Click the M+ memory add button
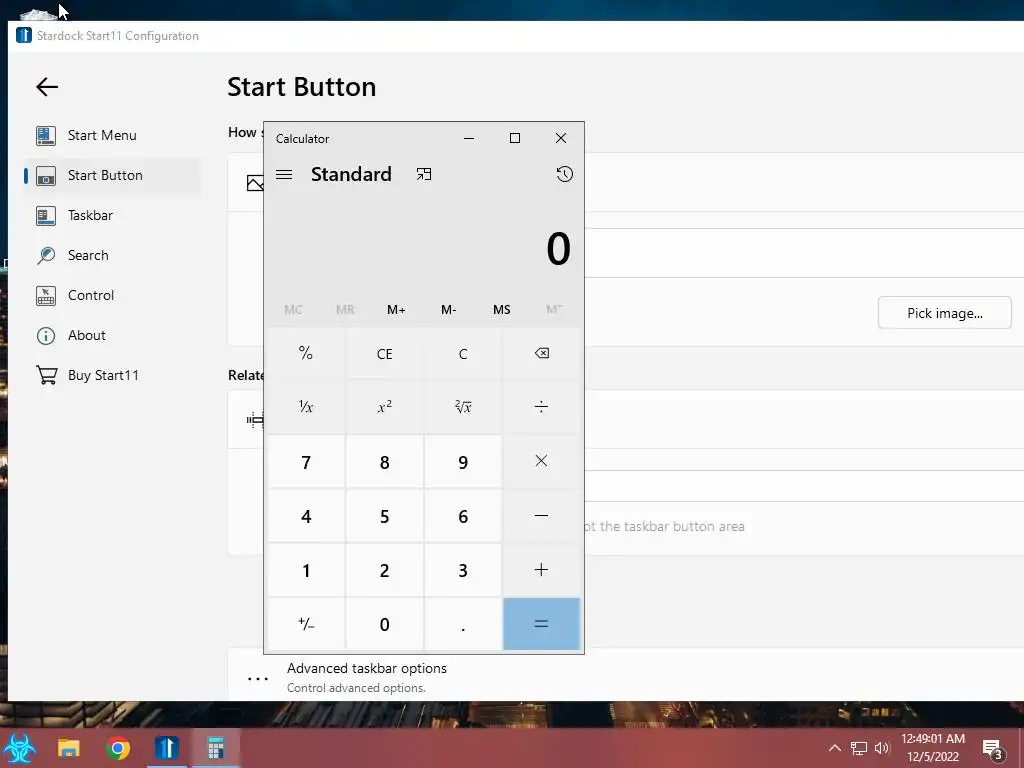 point(396,310)
